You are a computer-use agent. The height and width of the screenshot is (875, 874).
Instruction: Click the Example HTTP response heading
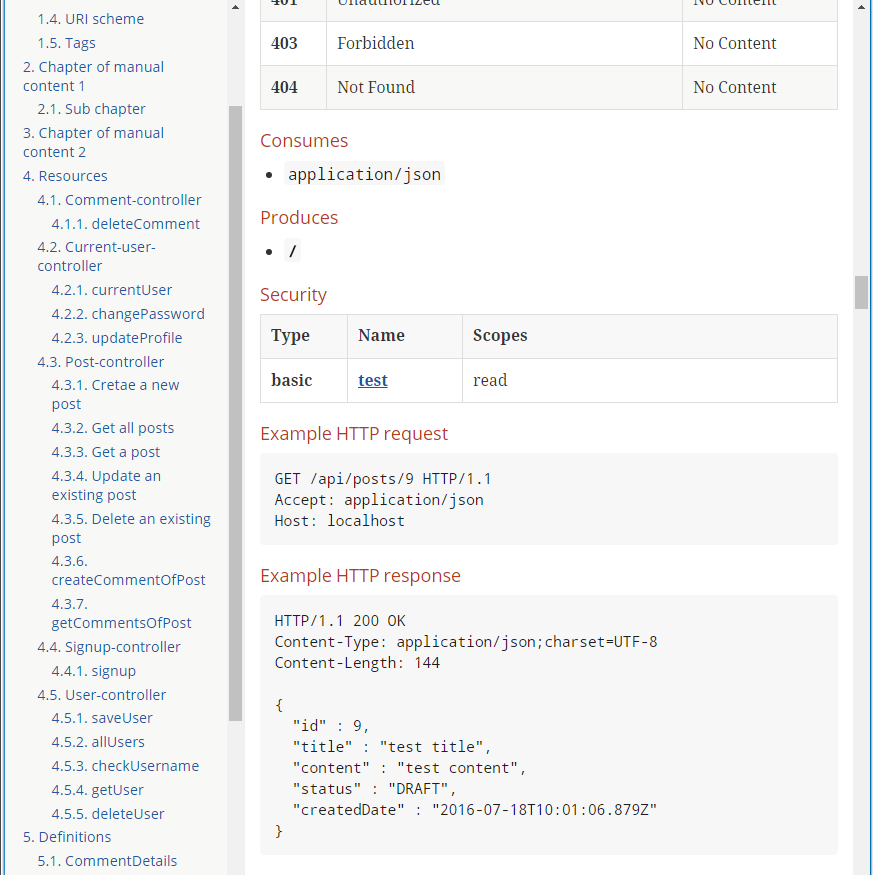pyautogui.click(x=361, y=576)
